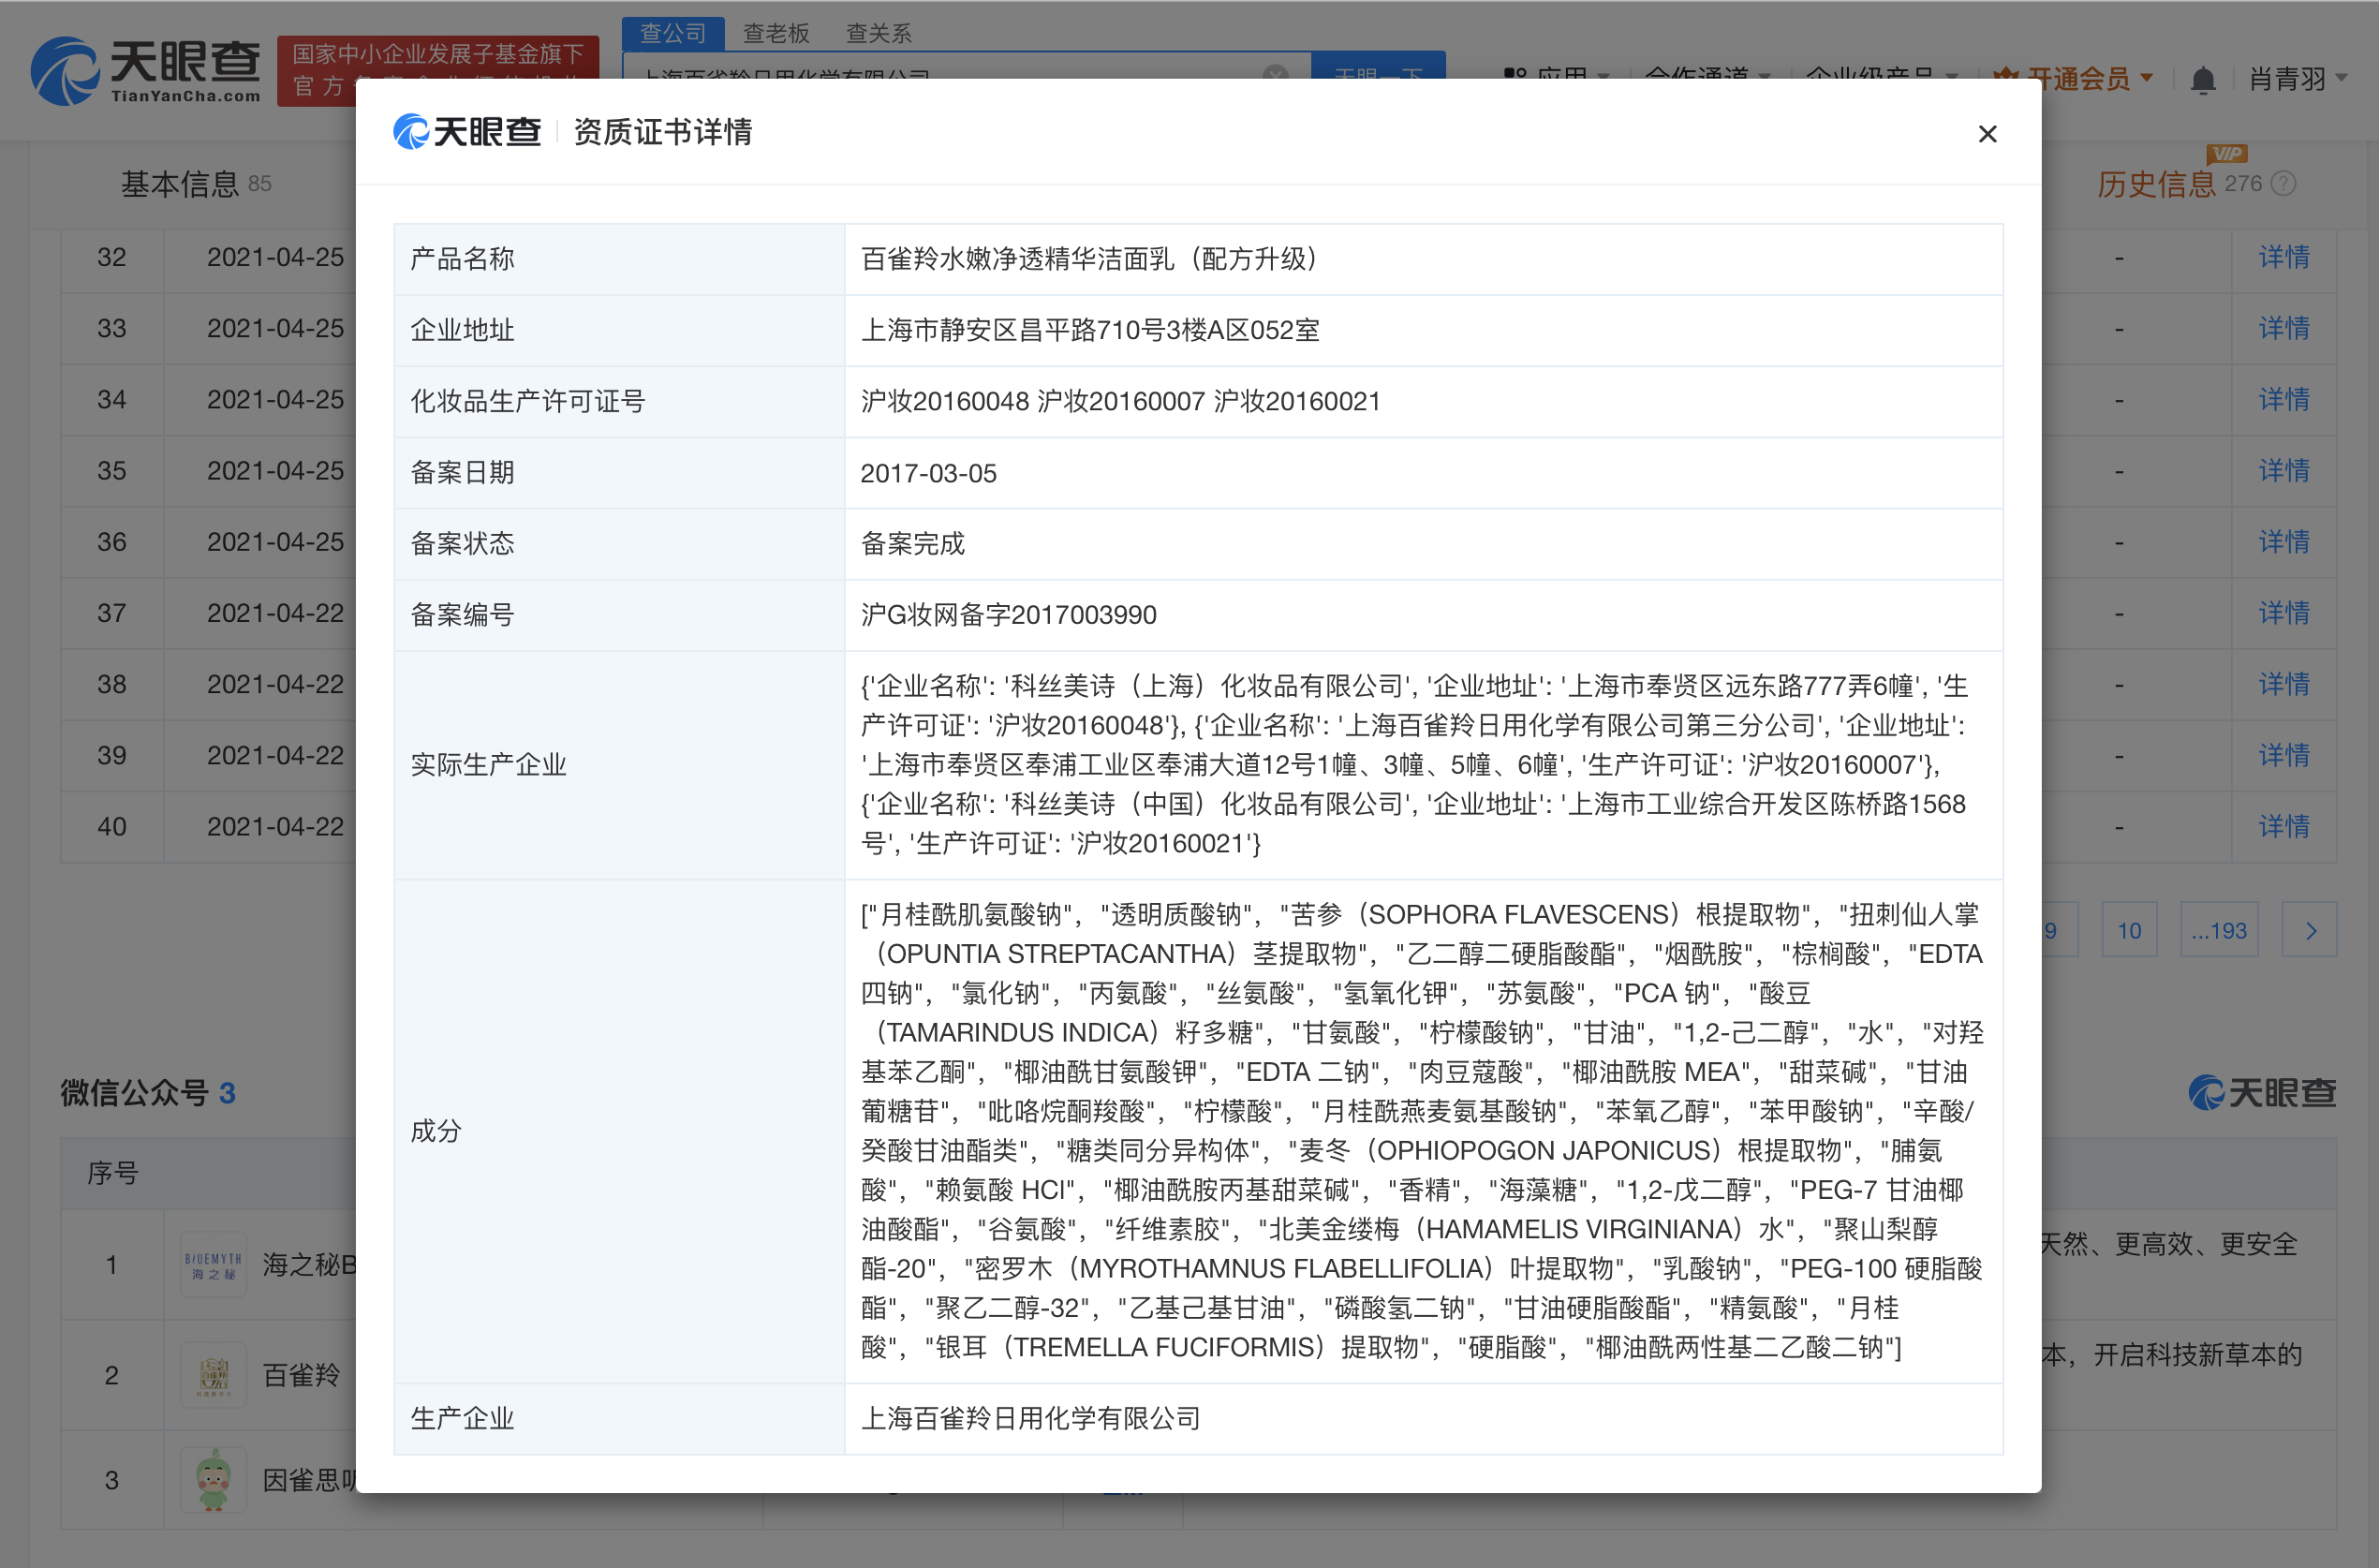Go to next page arrow

pyautogui.click(x=2310, y=930)
